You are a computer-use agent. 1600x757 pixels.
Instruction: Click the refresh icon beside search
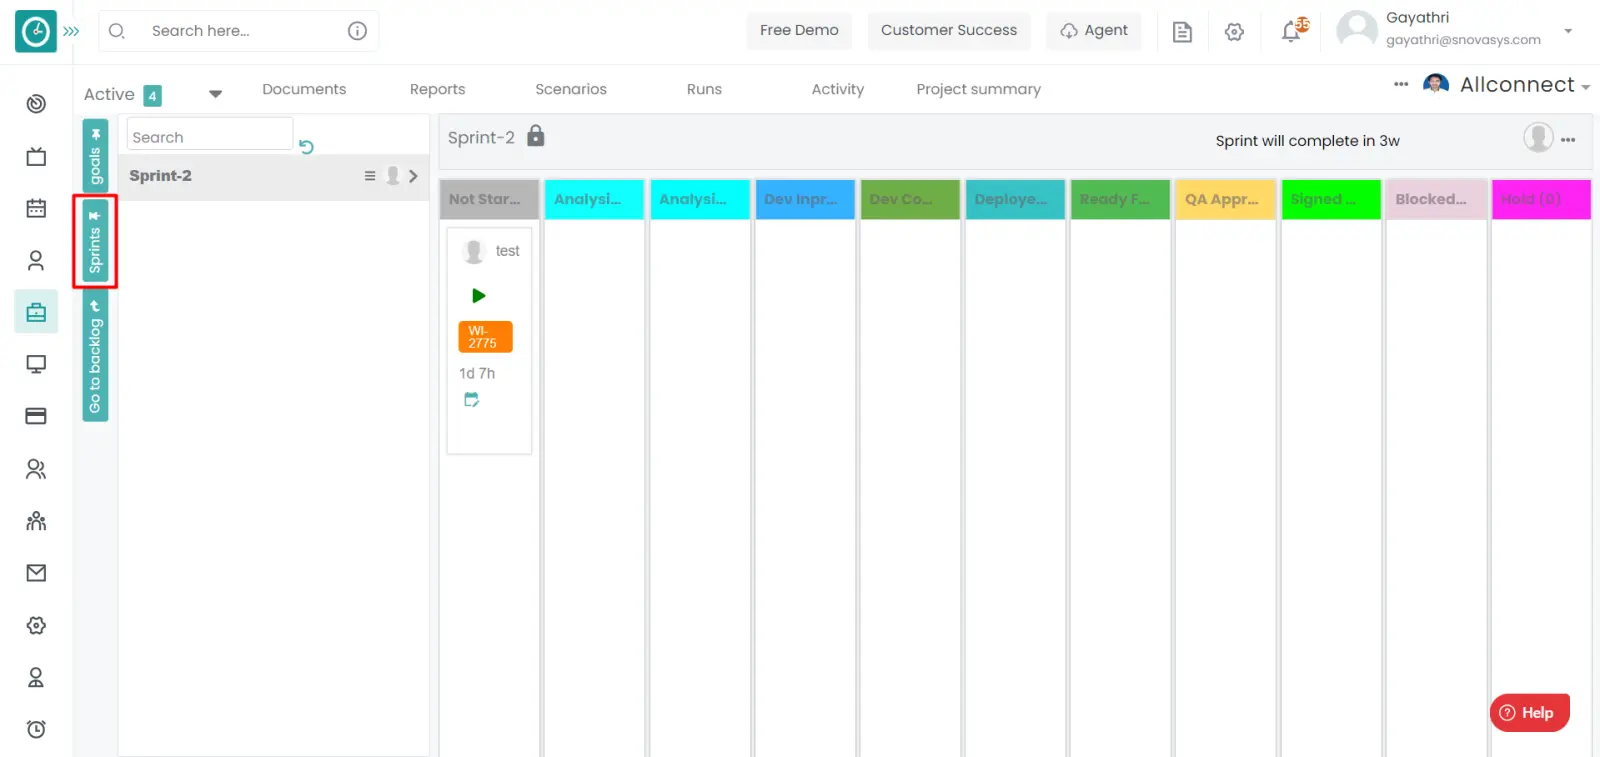click(x=306, y=147)
